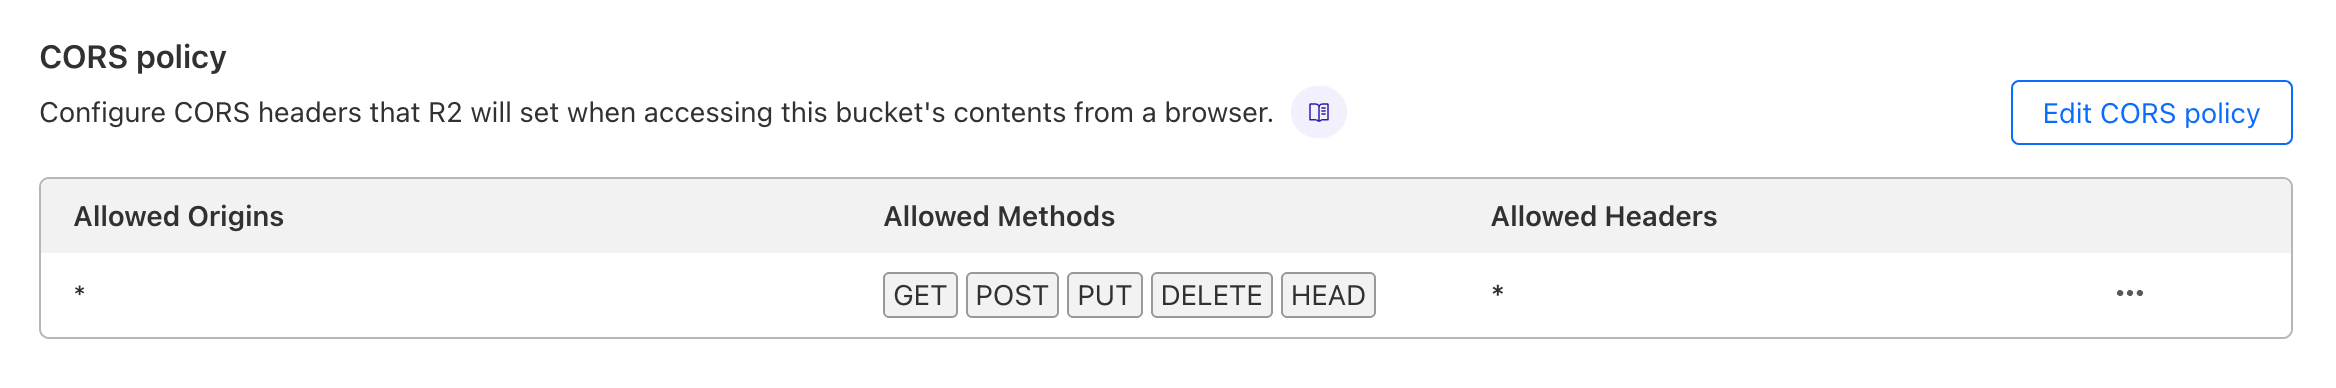This screenshot has width=2336, height=388.
Task: Open the three-dot rule actions menu
Action: pos(2129,293)
